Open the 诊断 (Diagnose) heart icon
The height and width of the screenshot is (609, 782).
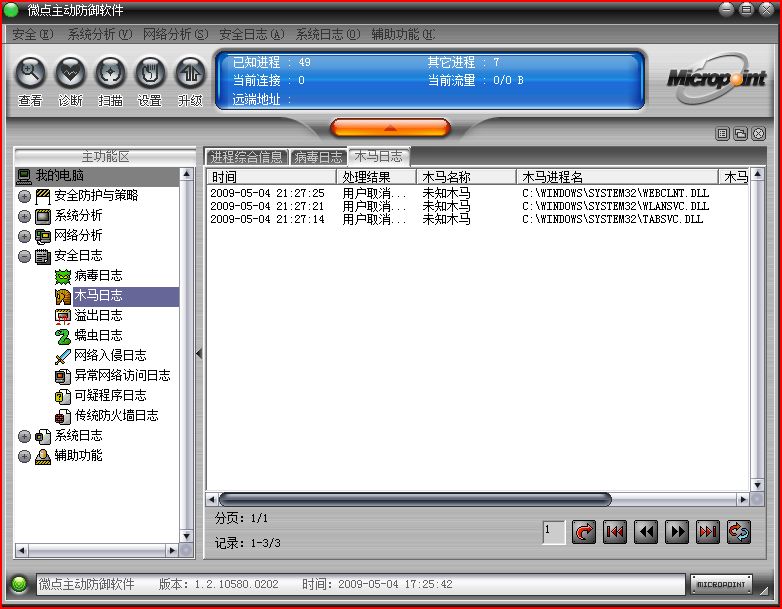(x=70, y=74)
